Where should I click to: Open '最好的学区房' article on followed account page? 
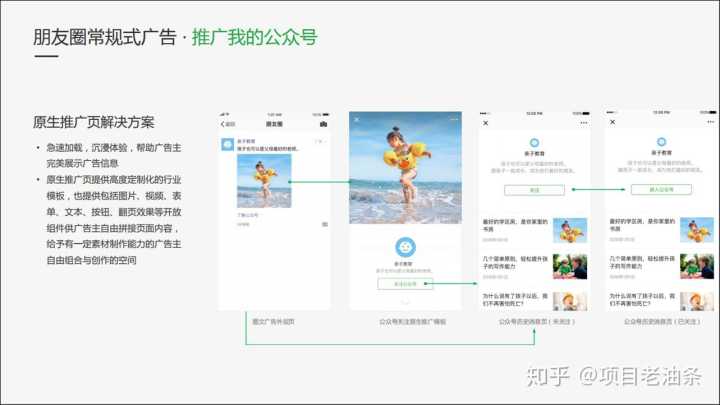click(642, 225)
